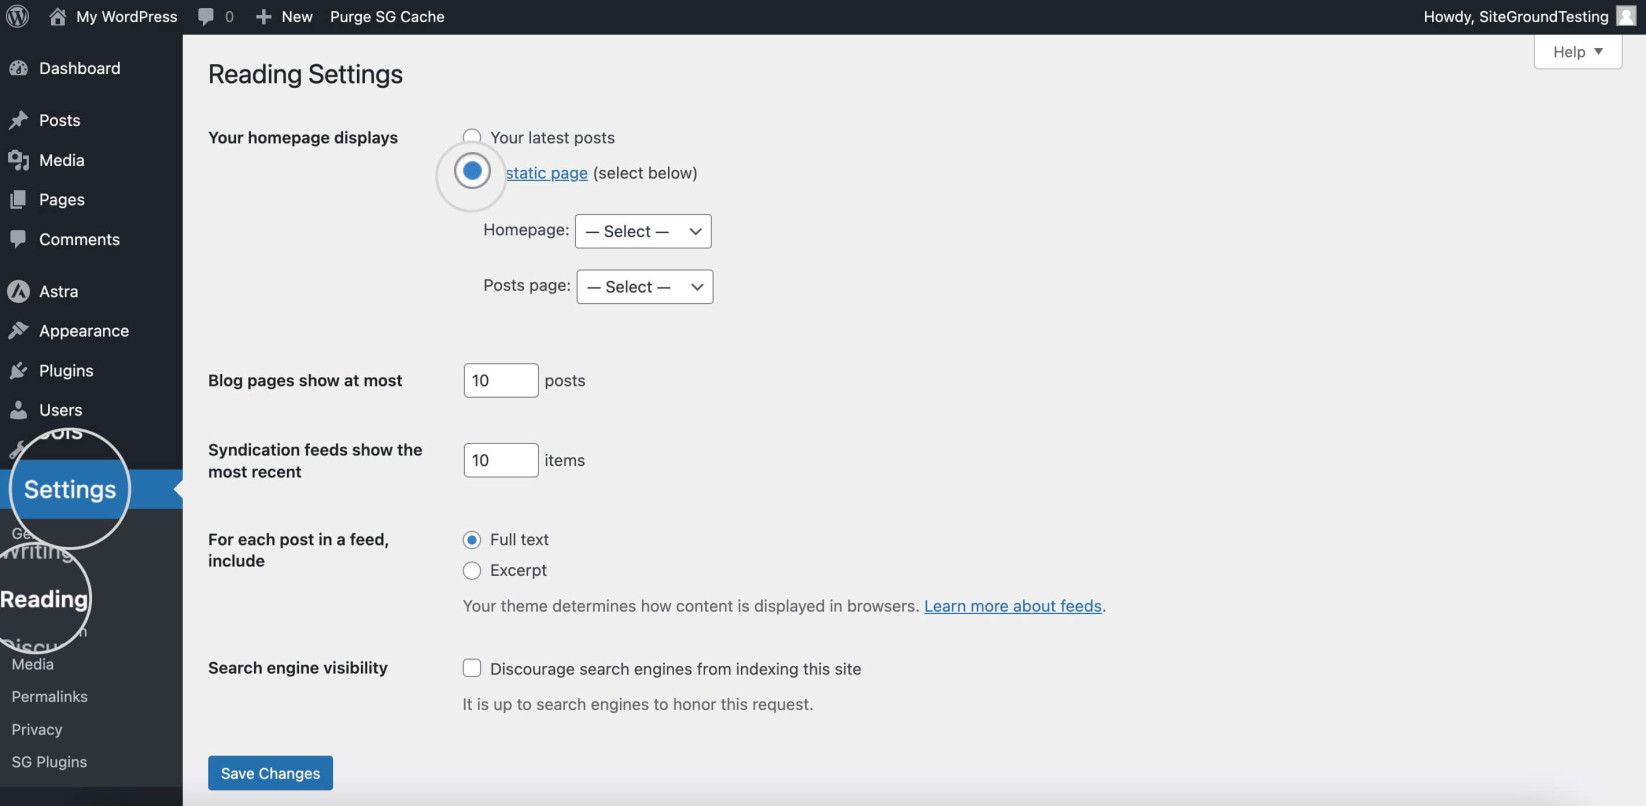Screen dimensions: 1646x806
Task: Open Learn more about feeds link
Action: (1013, 606)
